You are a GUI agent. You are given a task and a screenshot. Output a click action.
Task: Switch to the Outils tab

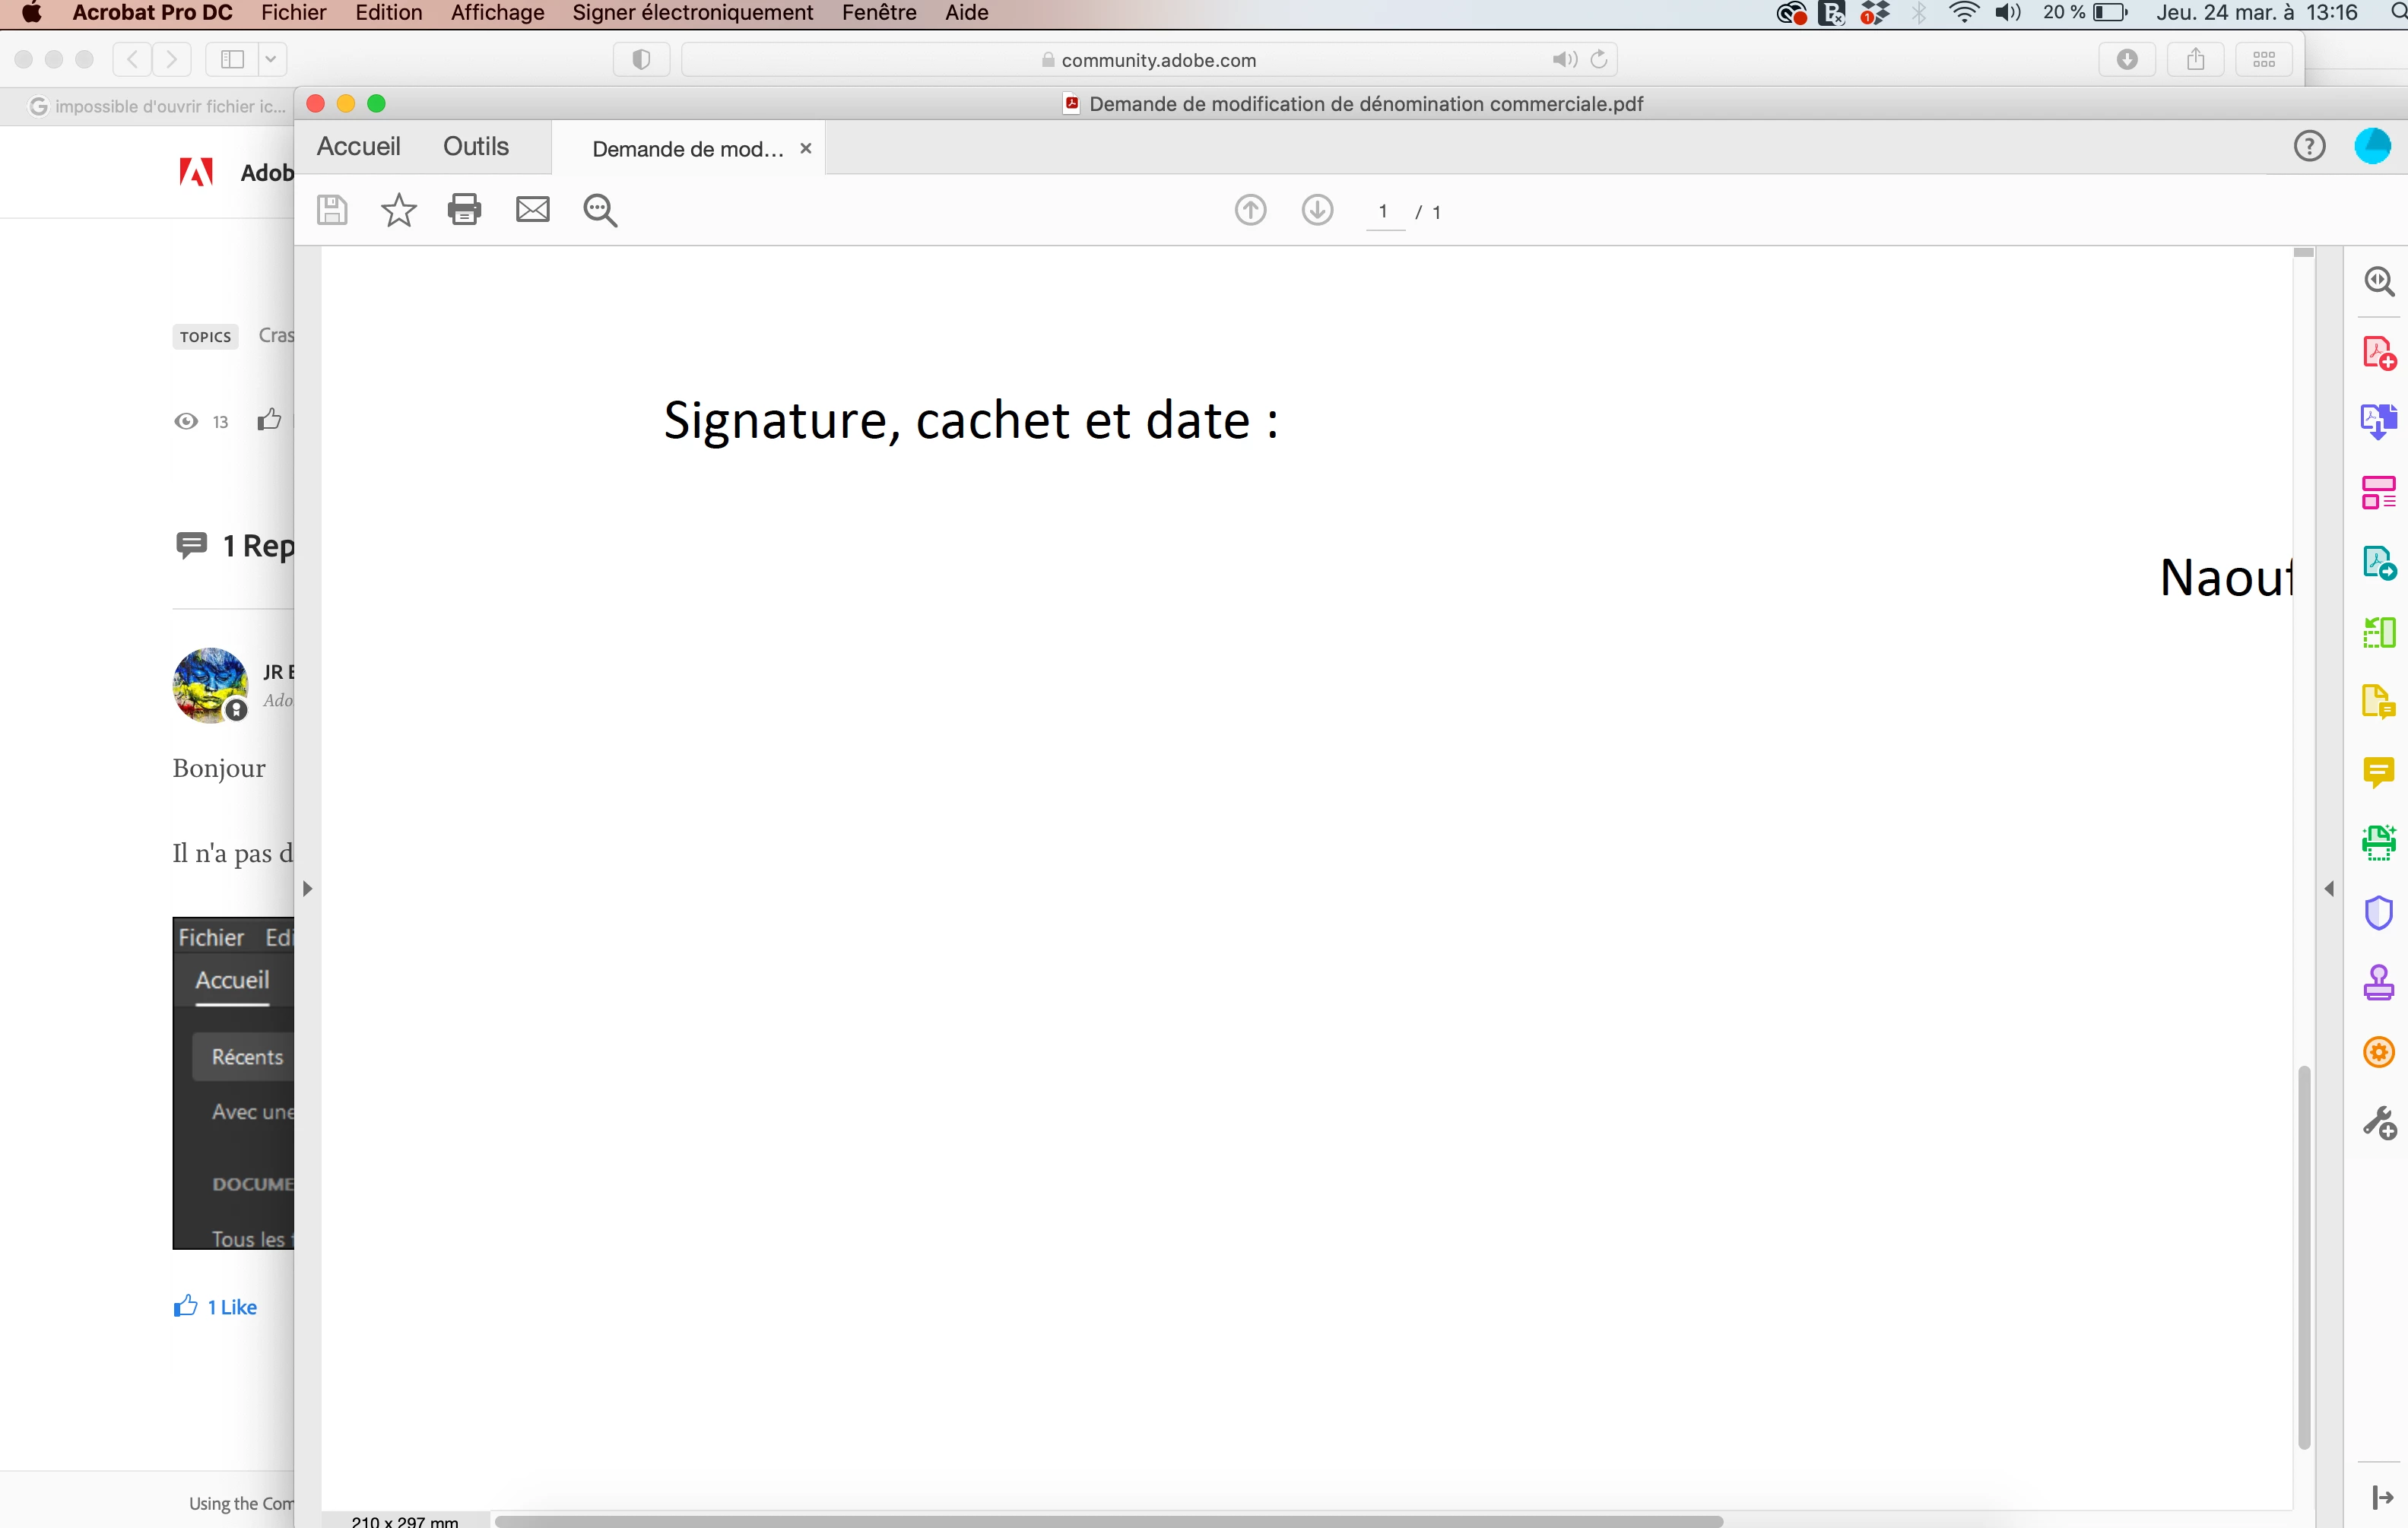476,147
